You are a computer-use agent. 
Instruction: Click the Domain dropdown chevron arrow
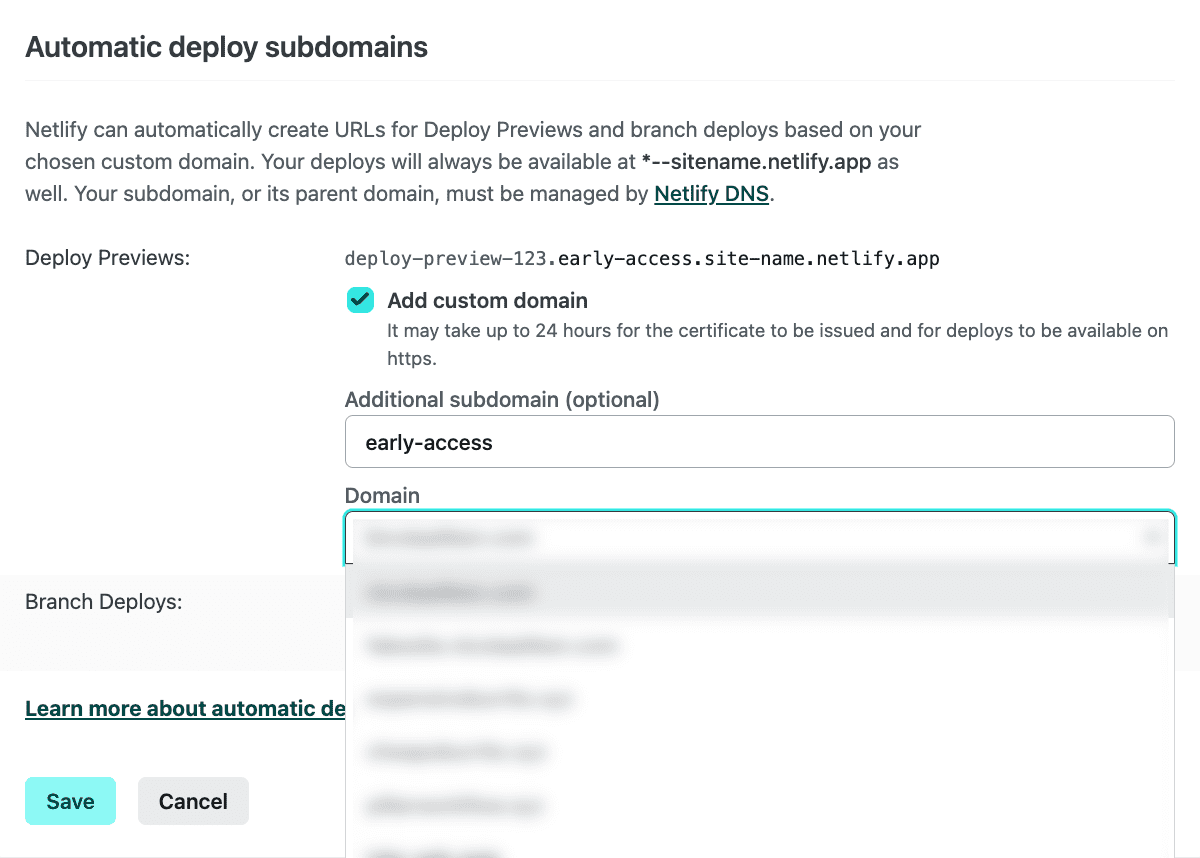click(1152, 538)
